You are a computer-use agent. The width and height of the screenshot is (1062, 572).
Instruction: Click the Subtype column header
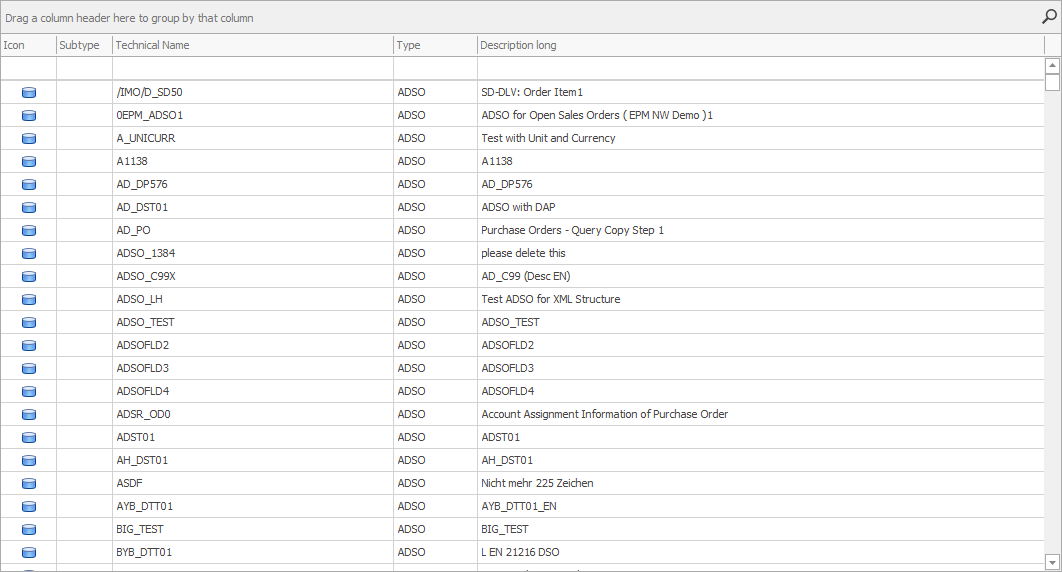(x=84, y=45)
